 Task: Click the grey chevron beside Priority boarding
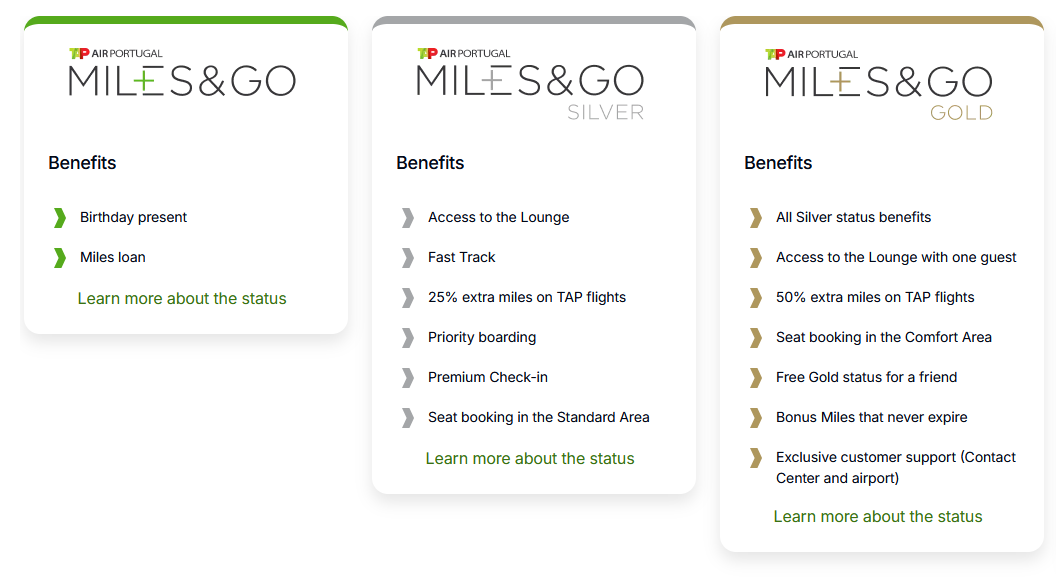click(408, 337)
